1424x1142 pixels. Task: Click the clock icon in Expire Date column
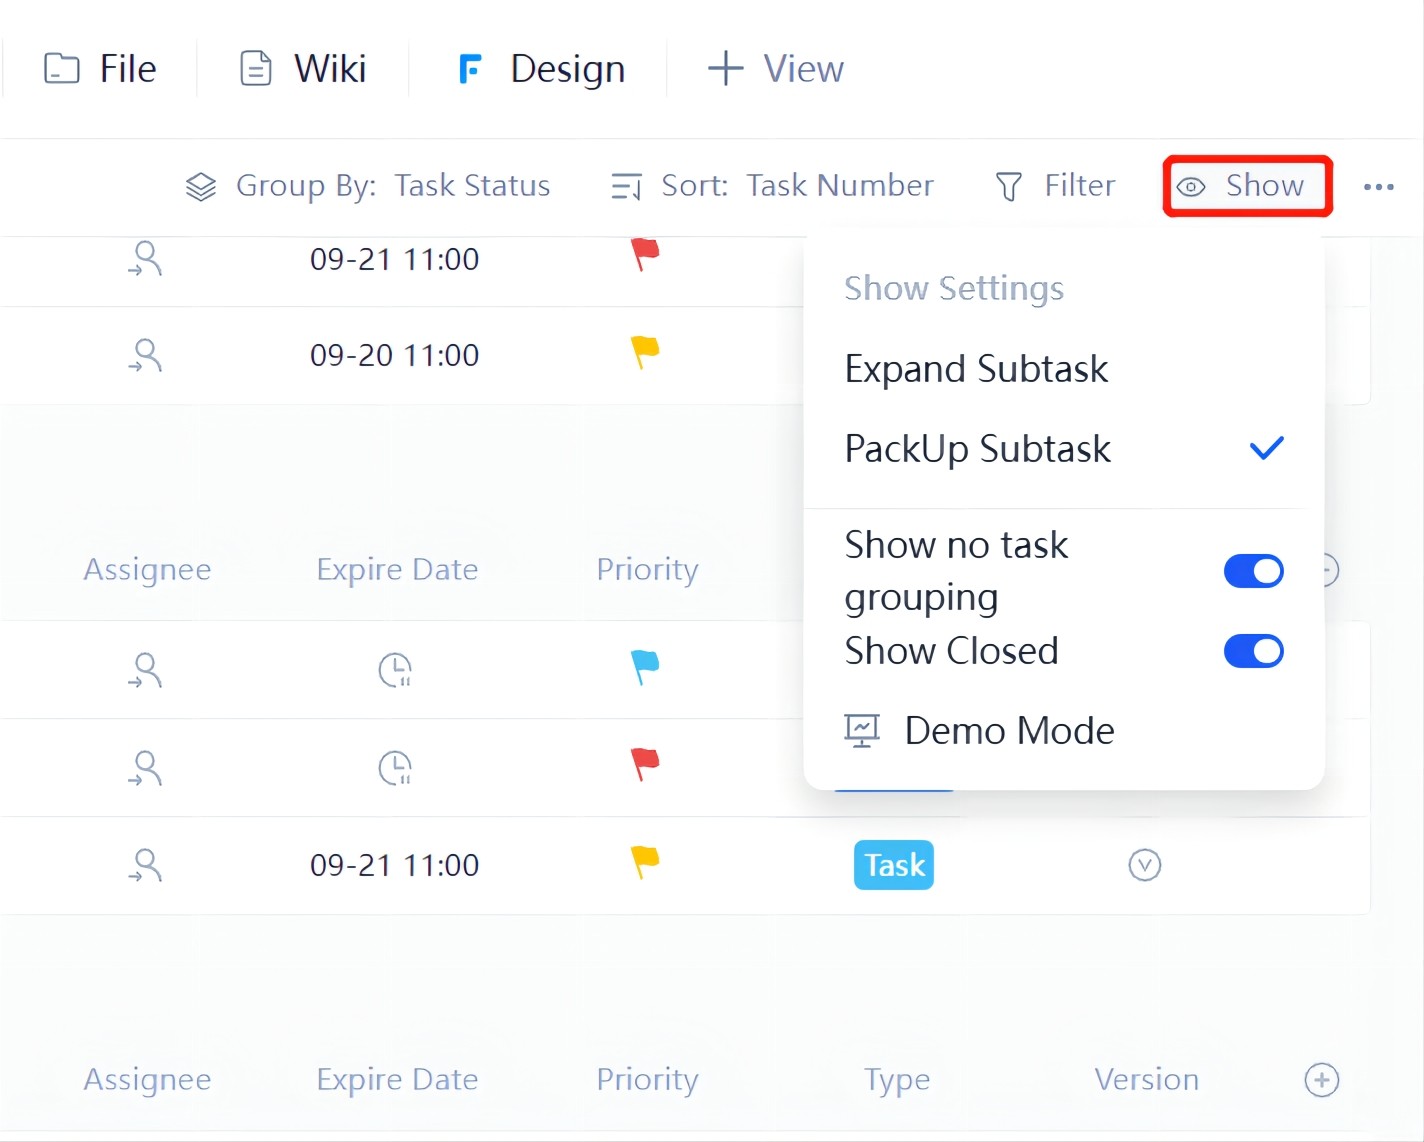coord(395,670)
